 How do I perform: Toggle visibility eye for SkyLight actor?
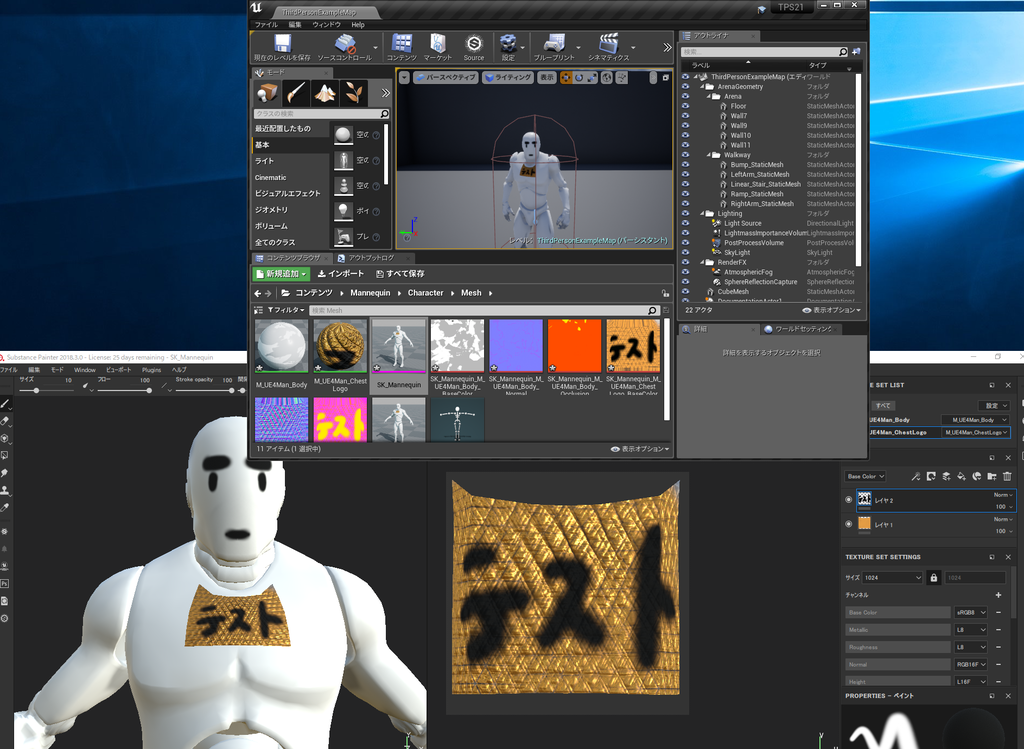pyautogui.click(x=686, y=253)
